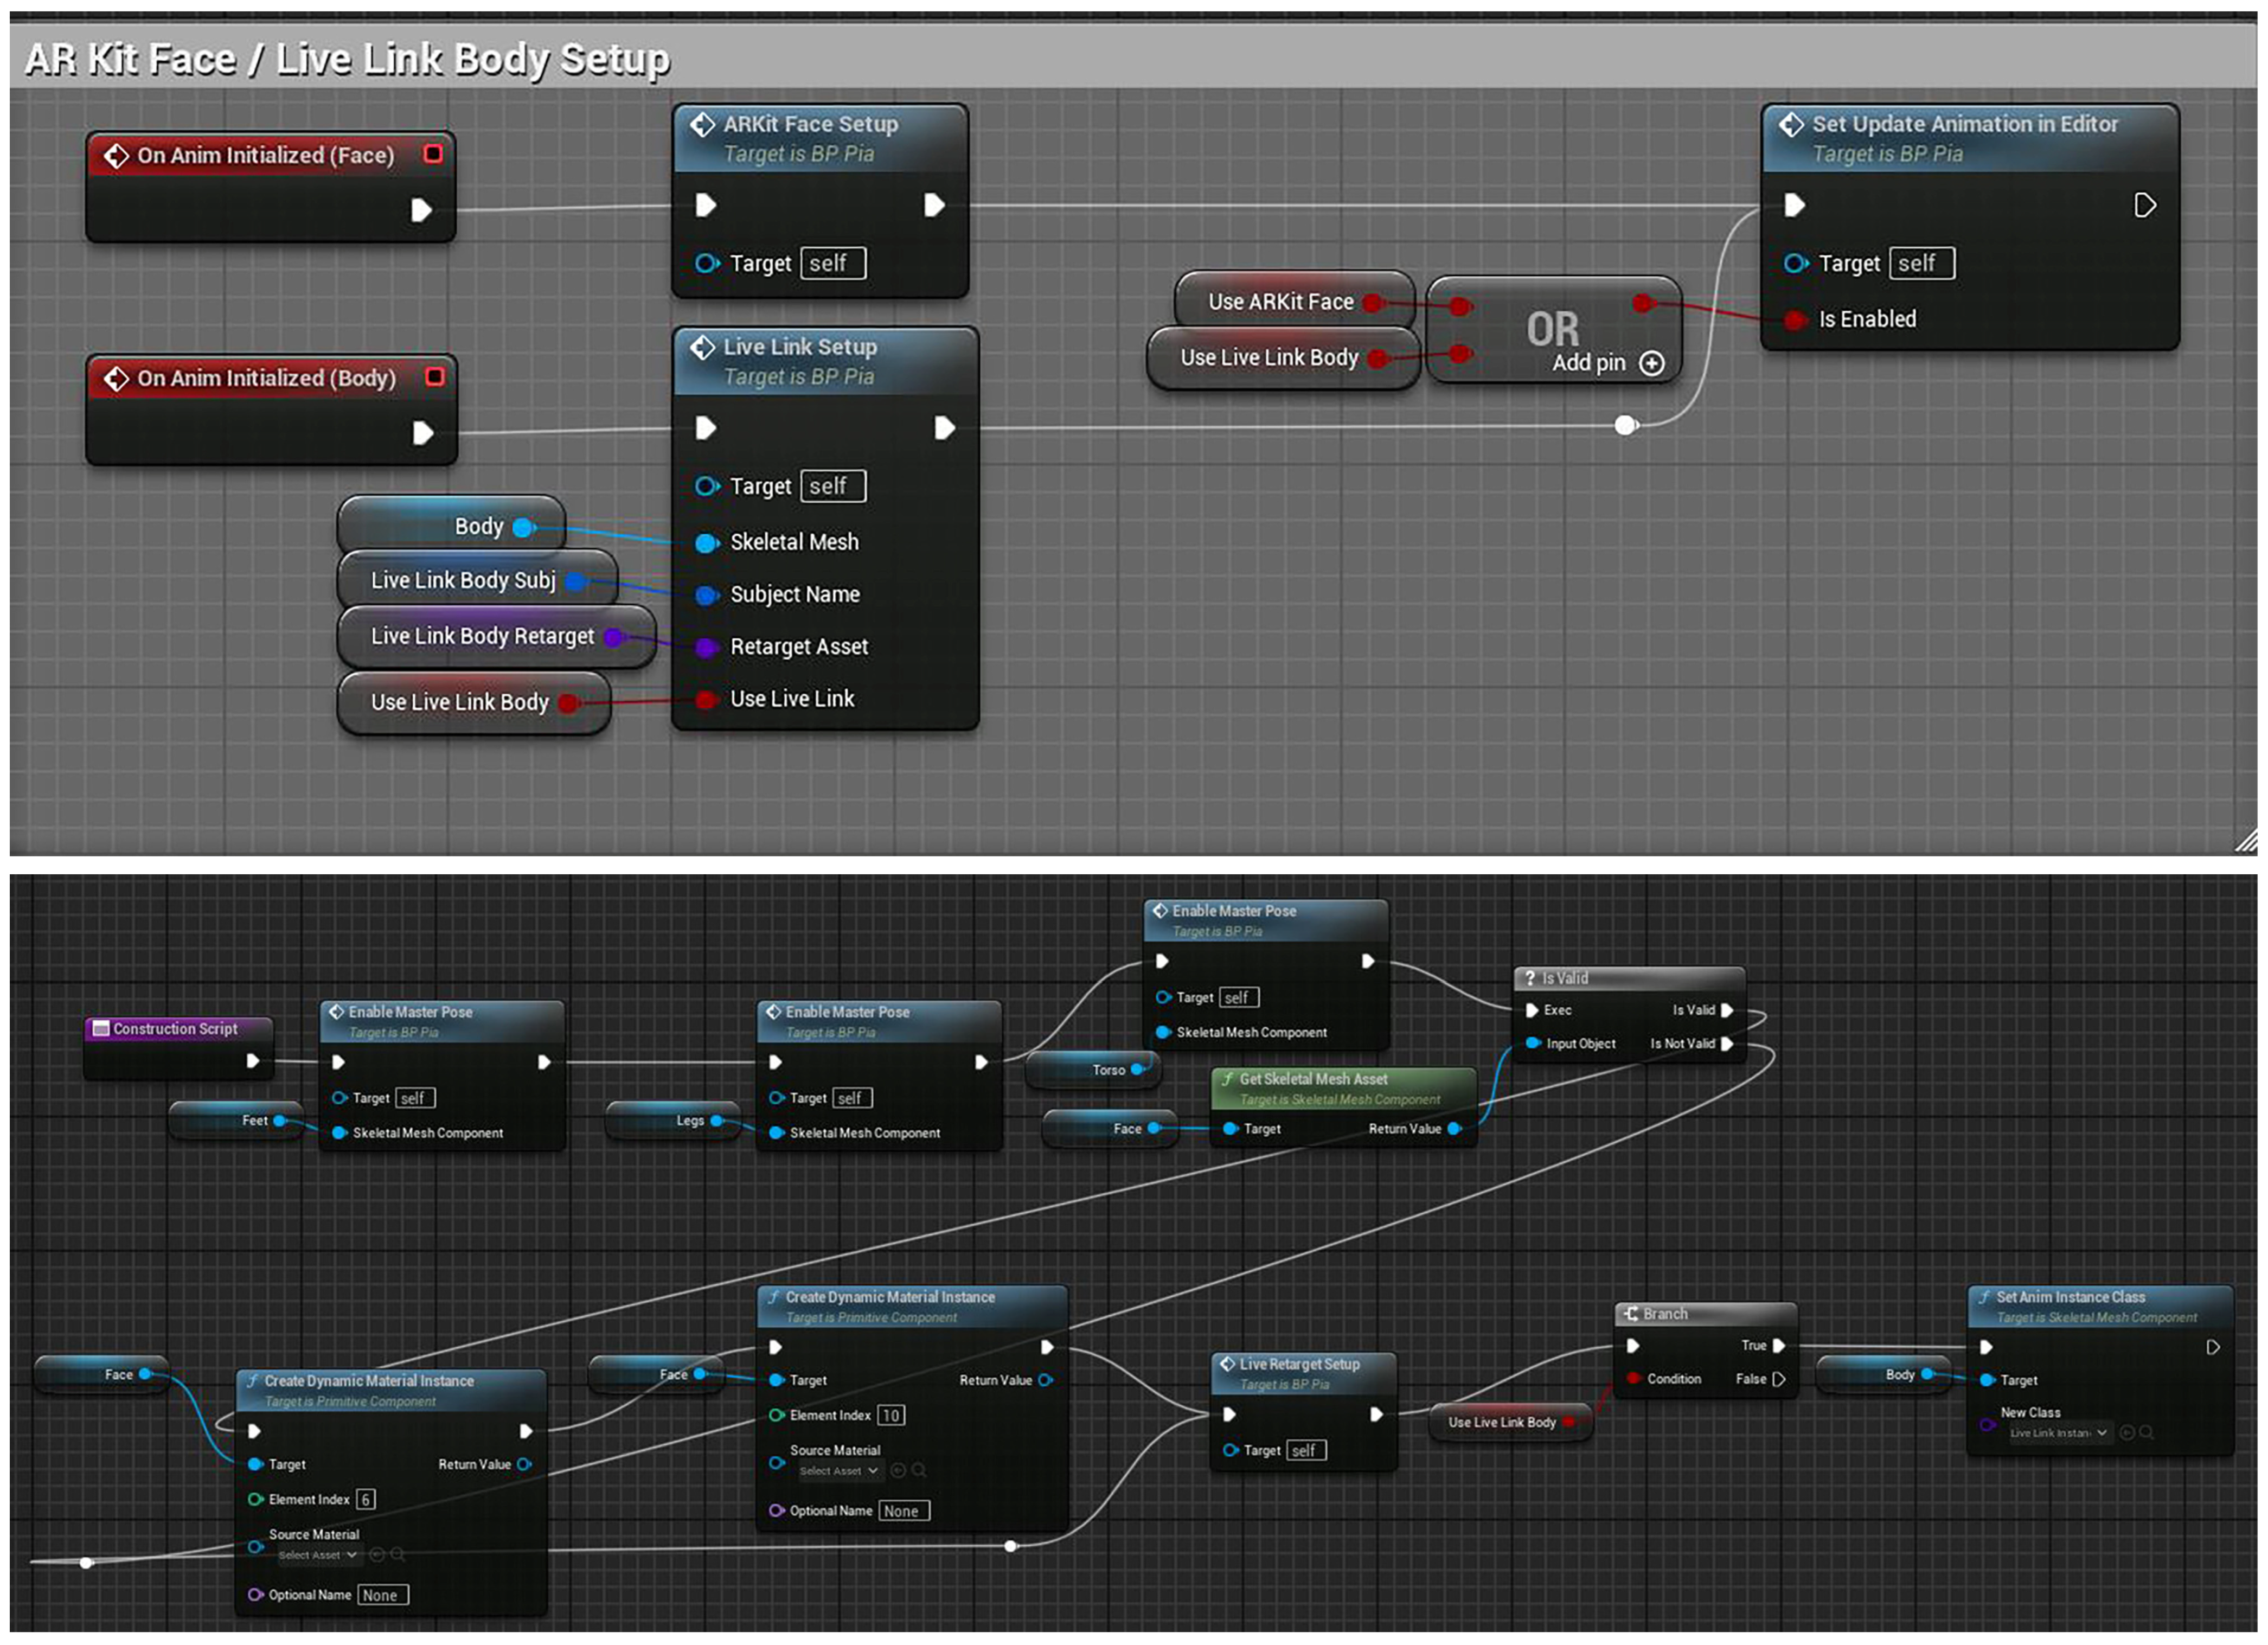Screen dimensions: 2268x1645
Task: Click the magnifier icon beside New Class dropdown
Action: [x=2147, y=1433]
